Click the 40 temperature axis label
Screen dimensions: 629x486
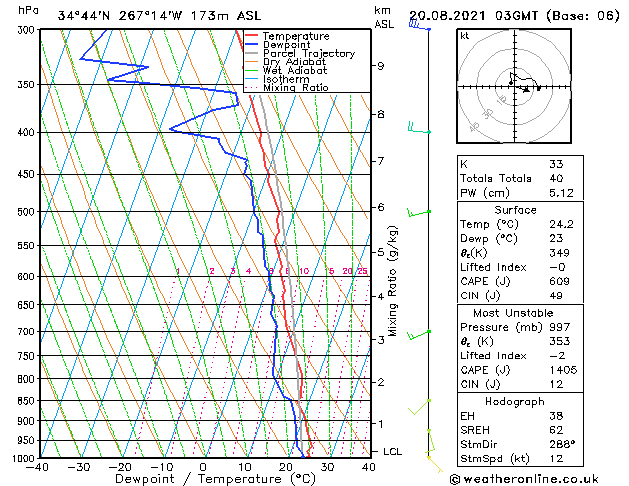[369, 467]
